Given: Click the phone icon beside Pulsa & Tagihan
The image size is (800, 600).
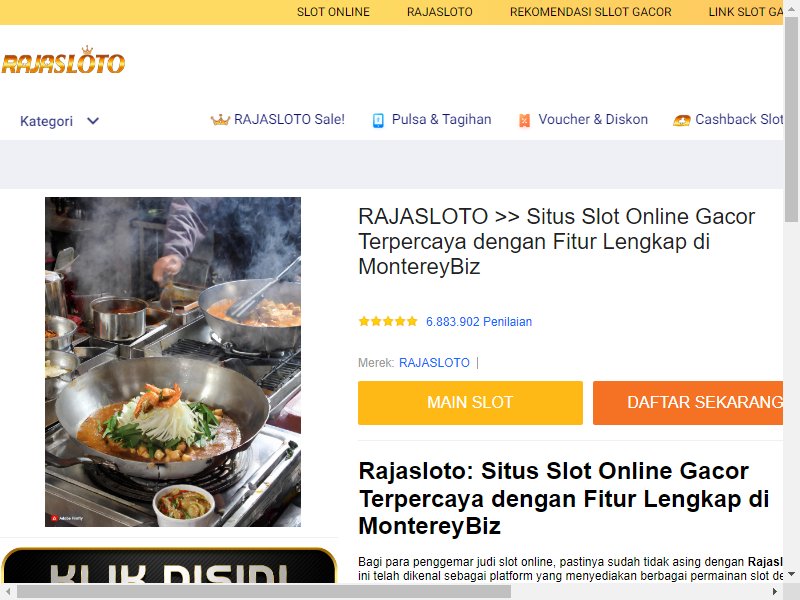Looking at the screenshot, I should pyautogui.click(x=378, y=120).
